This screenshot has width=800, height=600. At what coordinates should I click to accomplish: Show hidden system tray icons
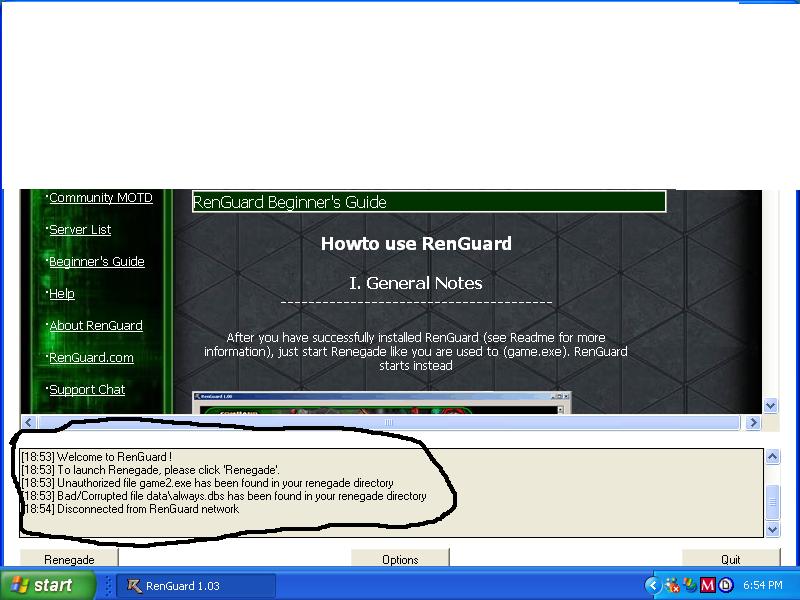click(x=653, y=585)
